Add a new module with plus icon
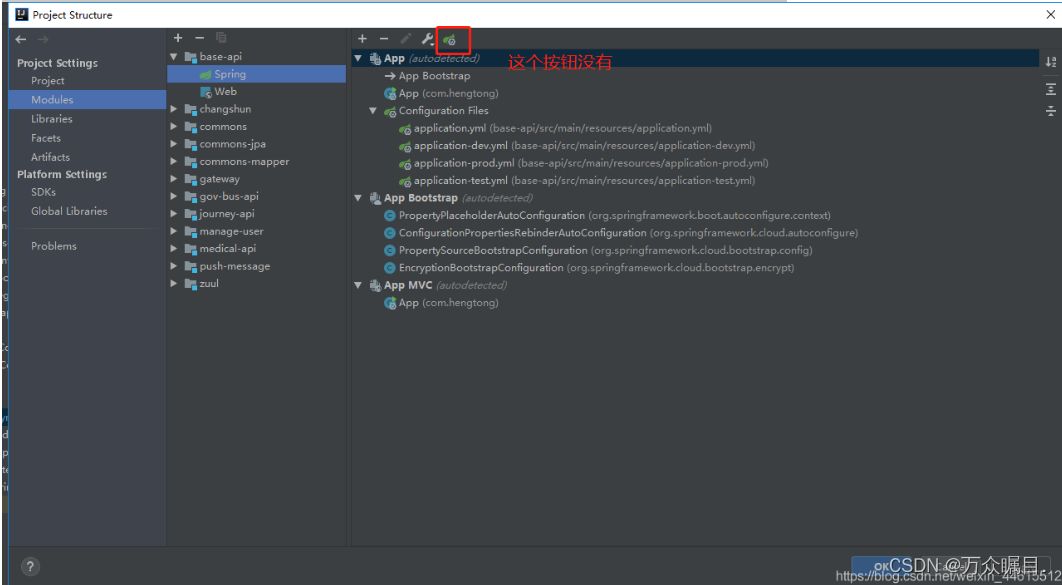Screen dimensions: 1062x585 coord(177,38)
